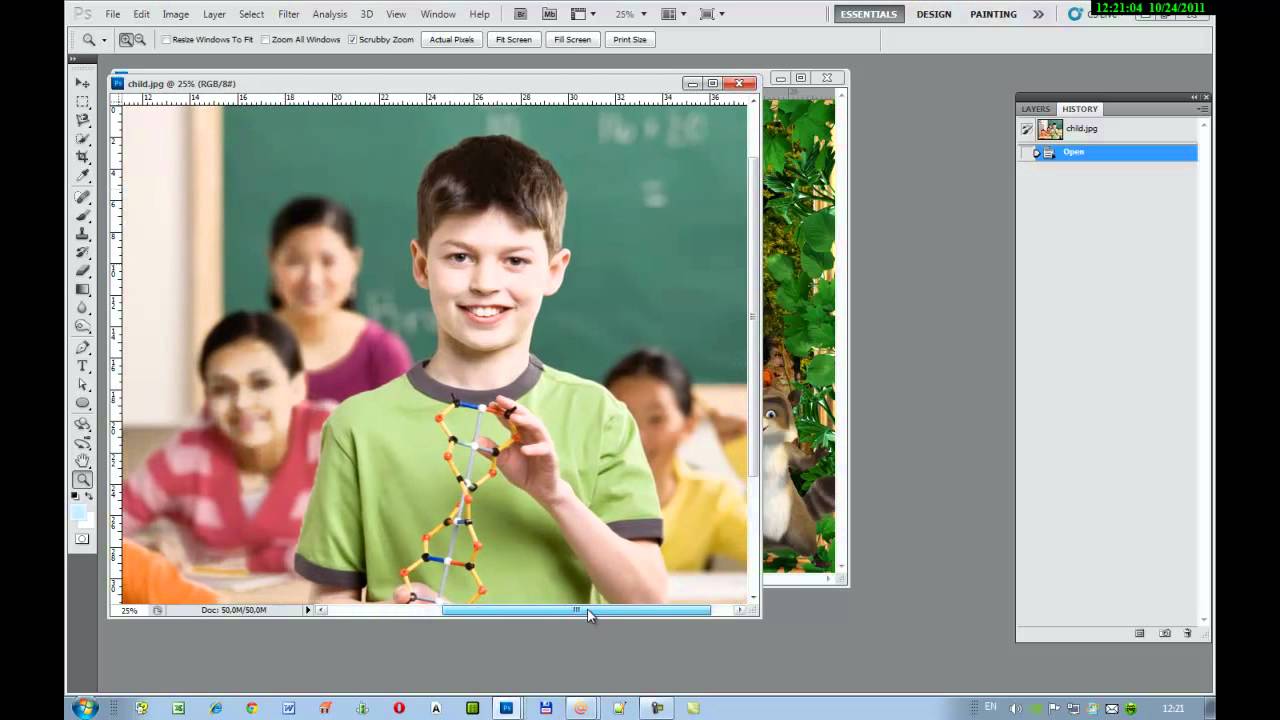Select the Eyedropper tool
This screenshot has width=1280, height=720.
click(x=83, y=176)
